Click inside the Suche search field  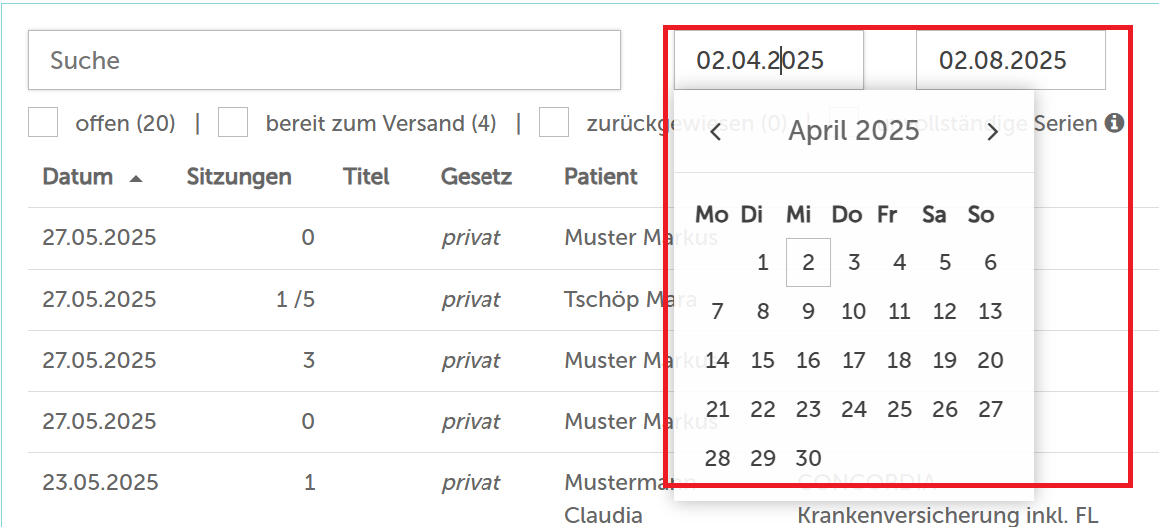324,60
